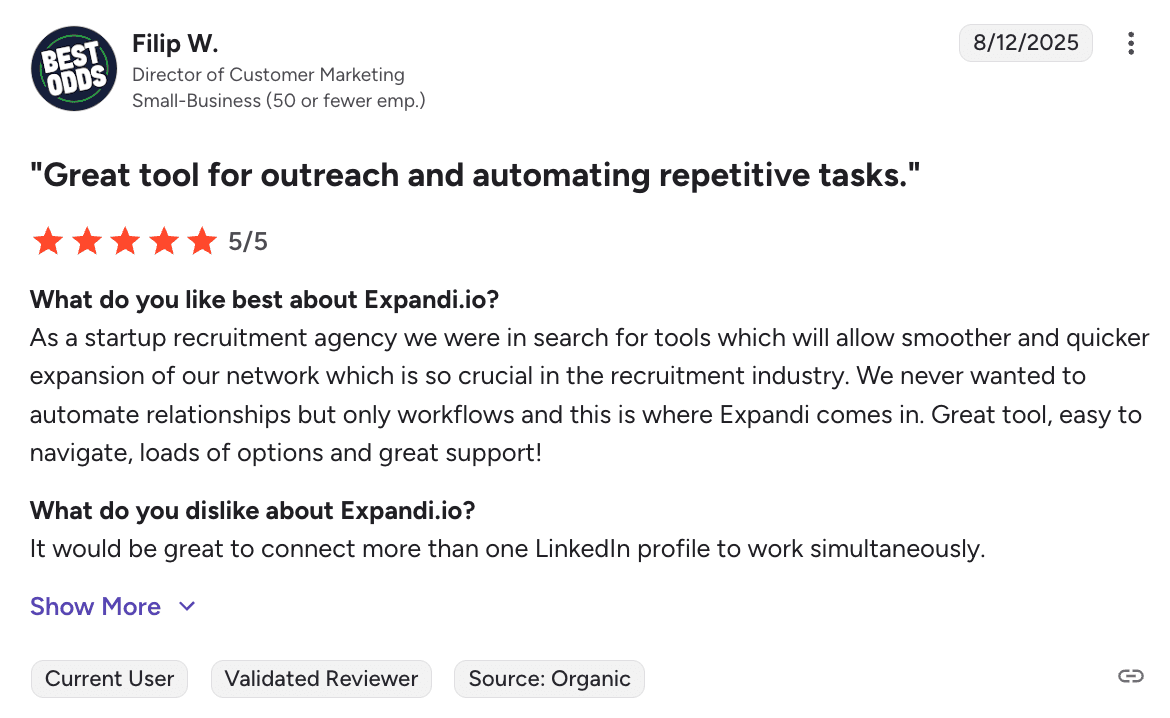Click the second rating star
This screenshot has height=718, width=1170.
(86, 241)
